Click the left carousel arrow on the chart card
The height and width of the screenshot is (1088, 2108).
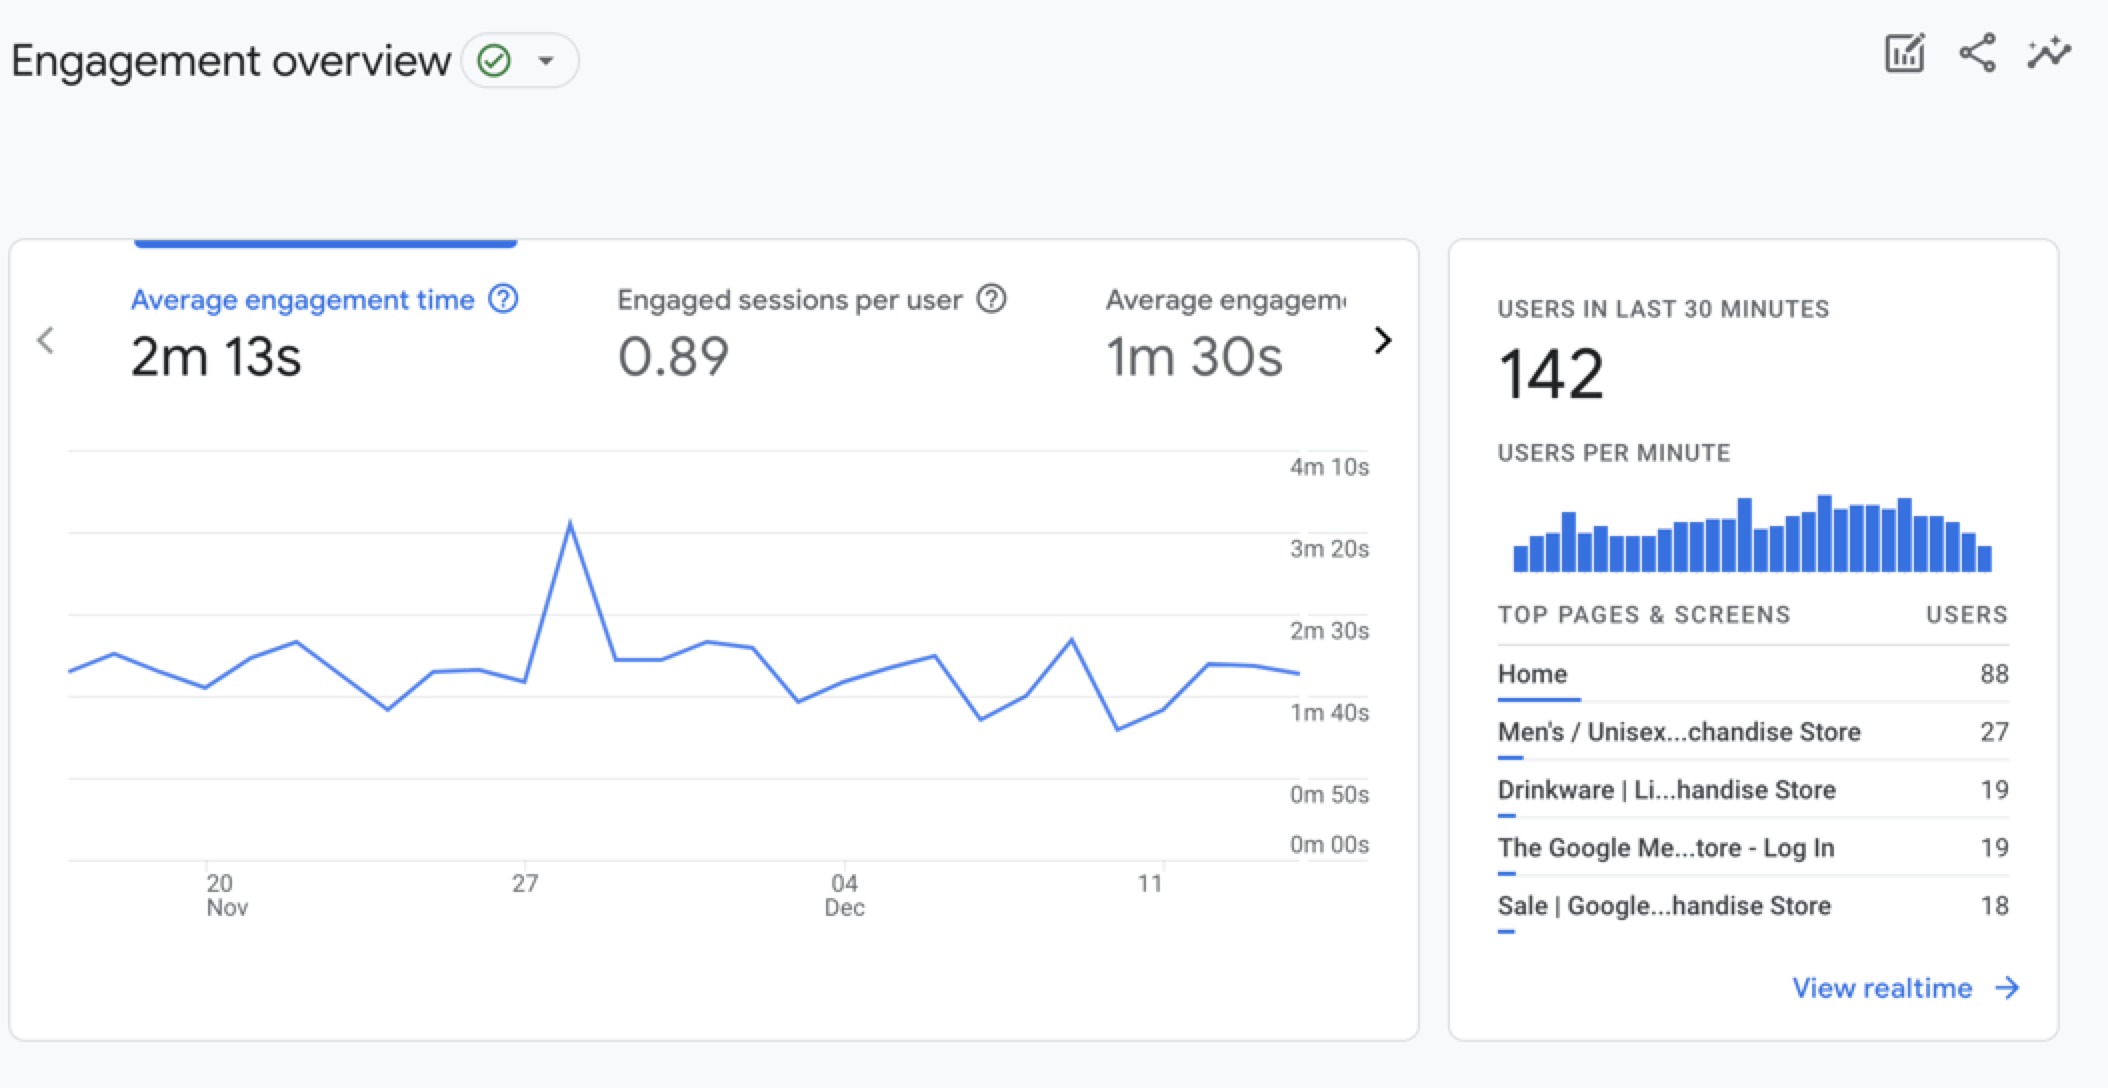[x=46, y=341]
